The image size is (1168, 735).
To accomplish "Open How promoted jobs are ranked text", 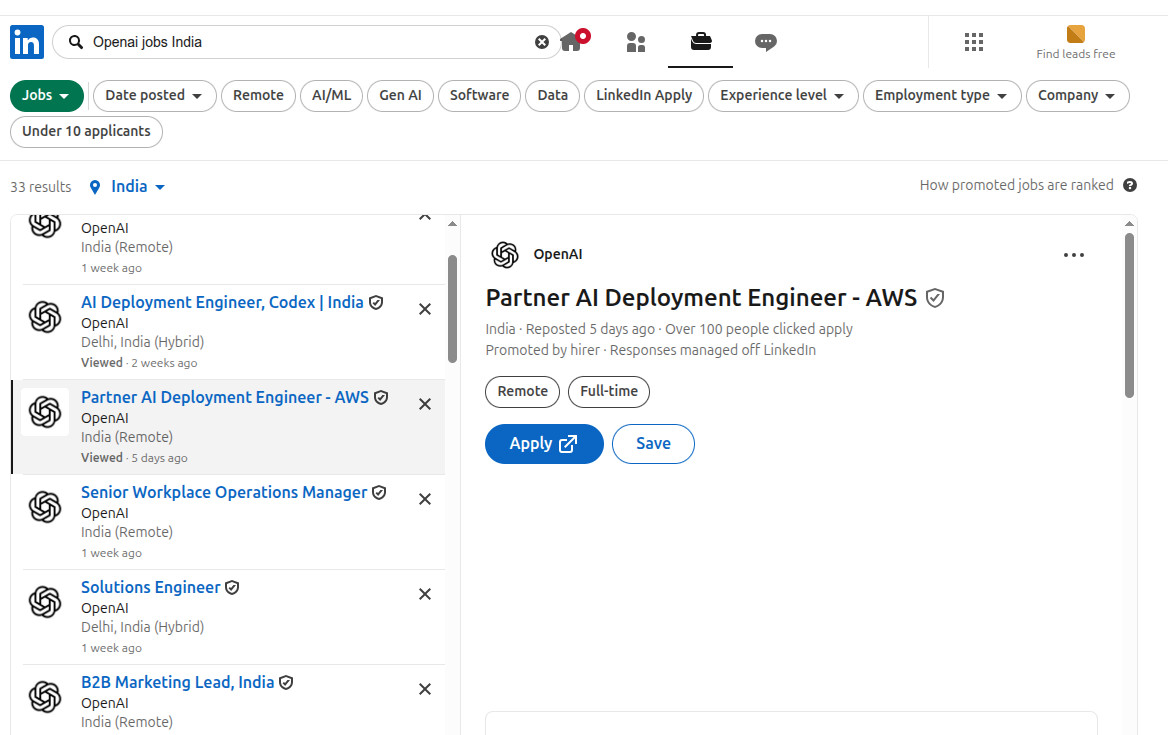I will [1016, 185].
